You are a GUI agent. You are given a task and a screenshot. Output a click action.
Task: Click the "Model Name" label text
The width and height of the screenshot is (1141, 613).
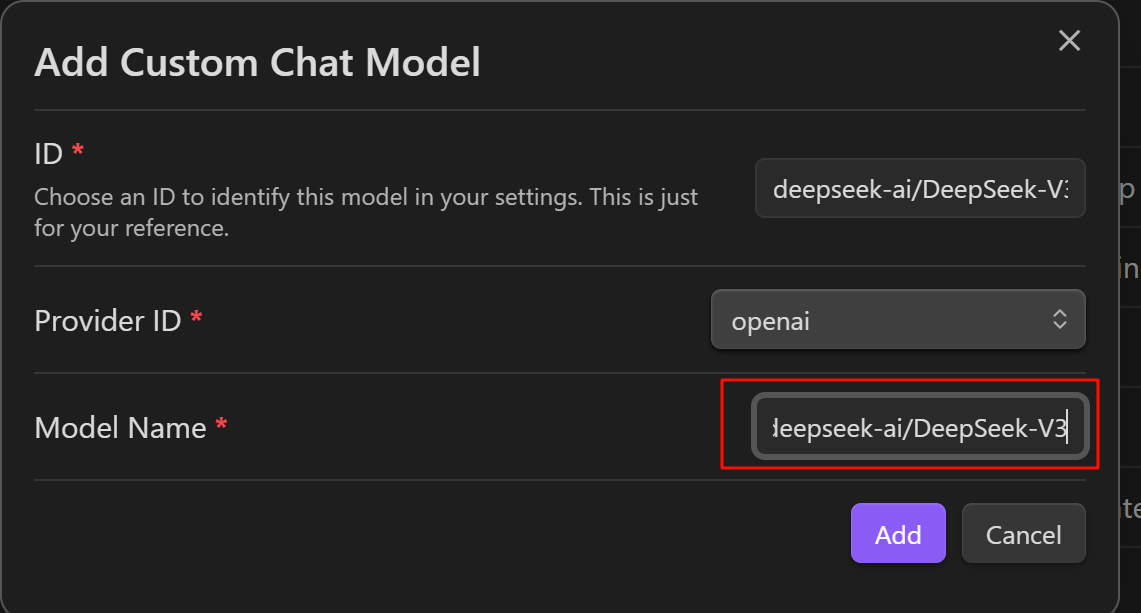pos(120,428)
